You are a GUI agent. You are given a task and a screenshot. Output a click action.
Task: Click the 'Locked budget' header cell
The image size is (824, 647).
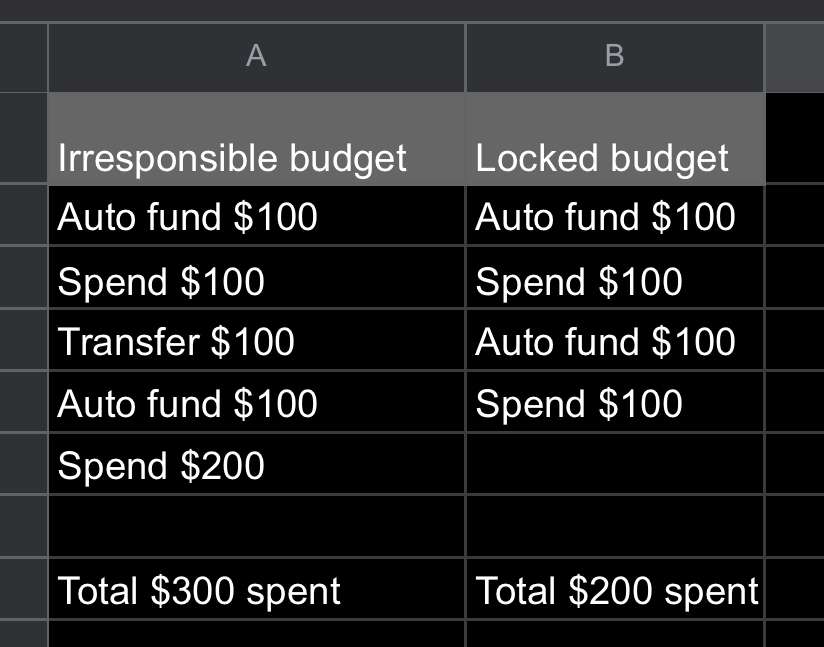point(615,139)
